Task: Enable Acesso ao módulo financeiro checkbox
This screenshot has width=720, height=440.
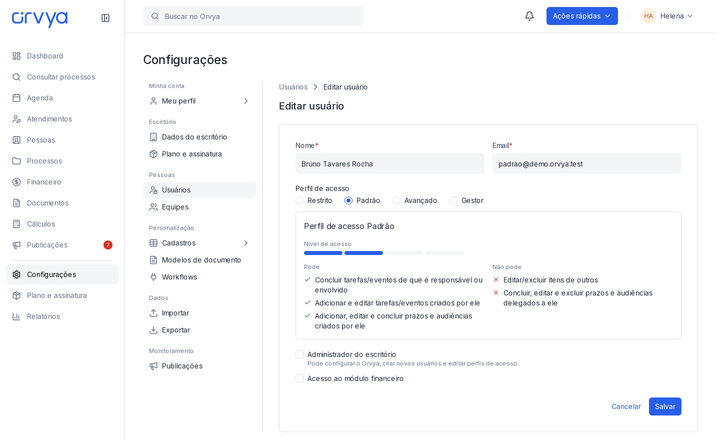Action: click(299, 378)
